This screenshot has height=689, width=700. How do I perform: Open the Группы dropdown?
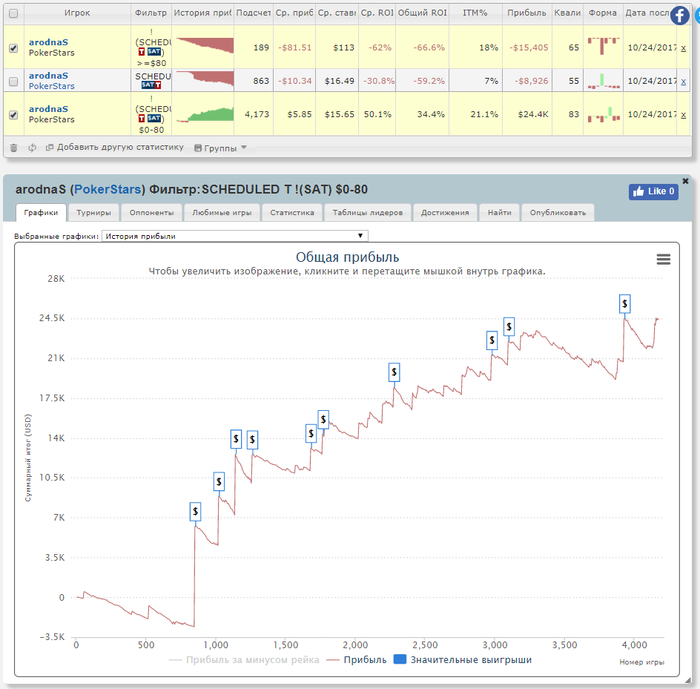(220, 148)
